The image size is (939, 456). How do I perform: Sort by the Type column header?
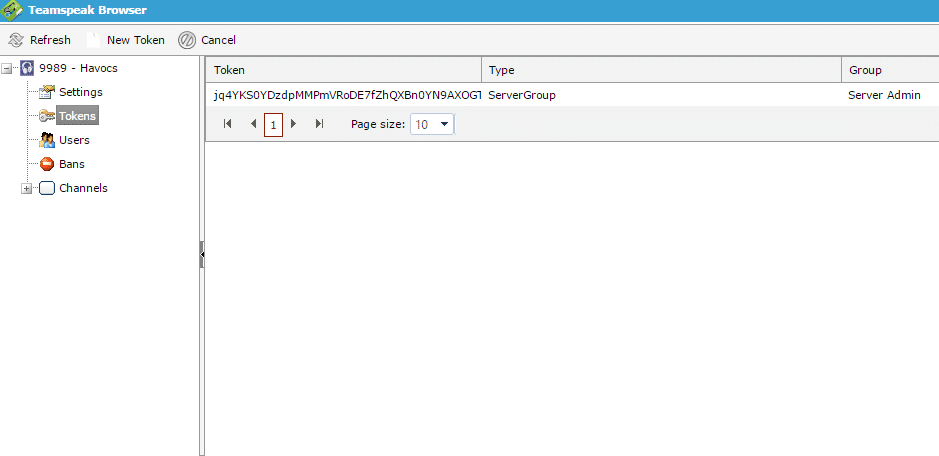(662, 70)
